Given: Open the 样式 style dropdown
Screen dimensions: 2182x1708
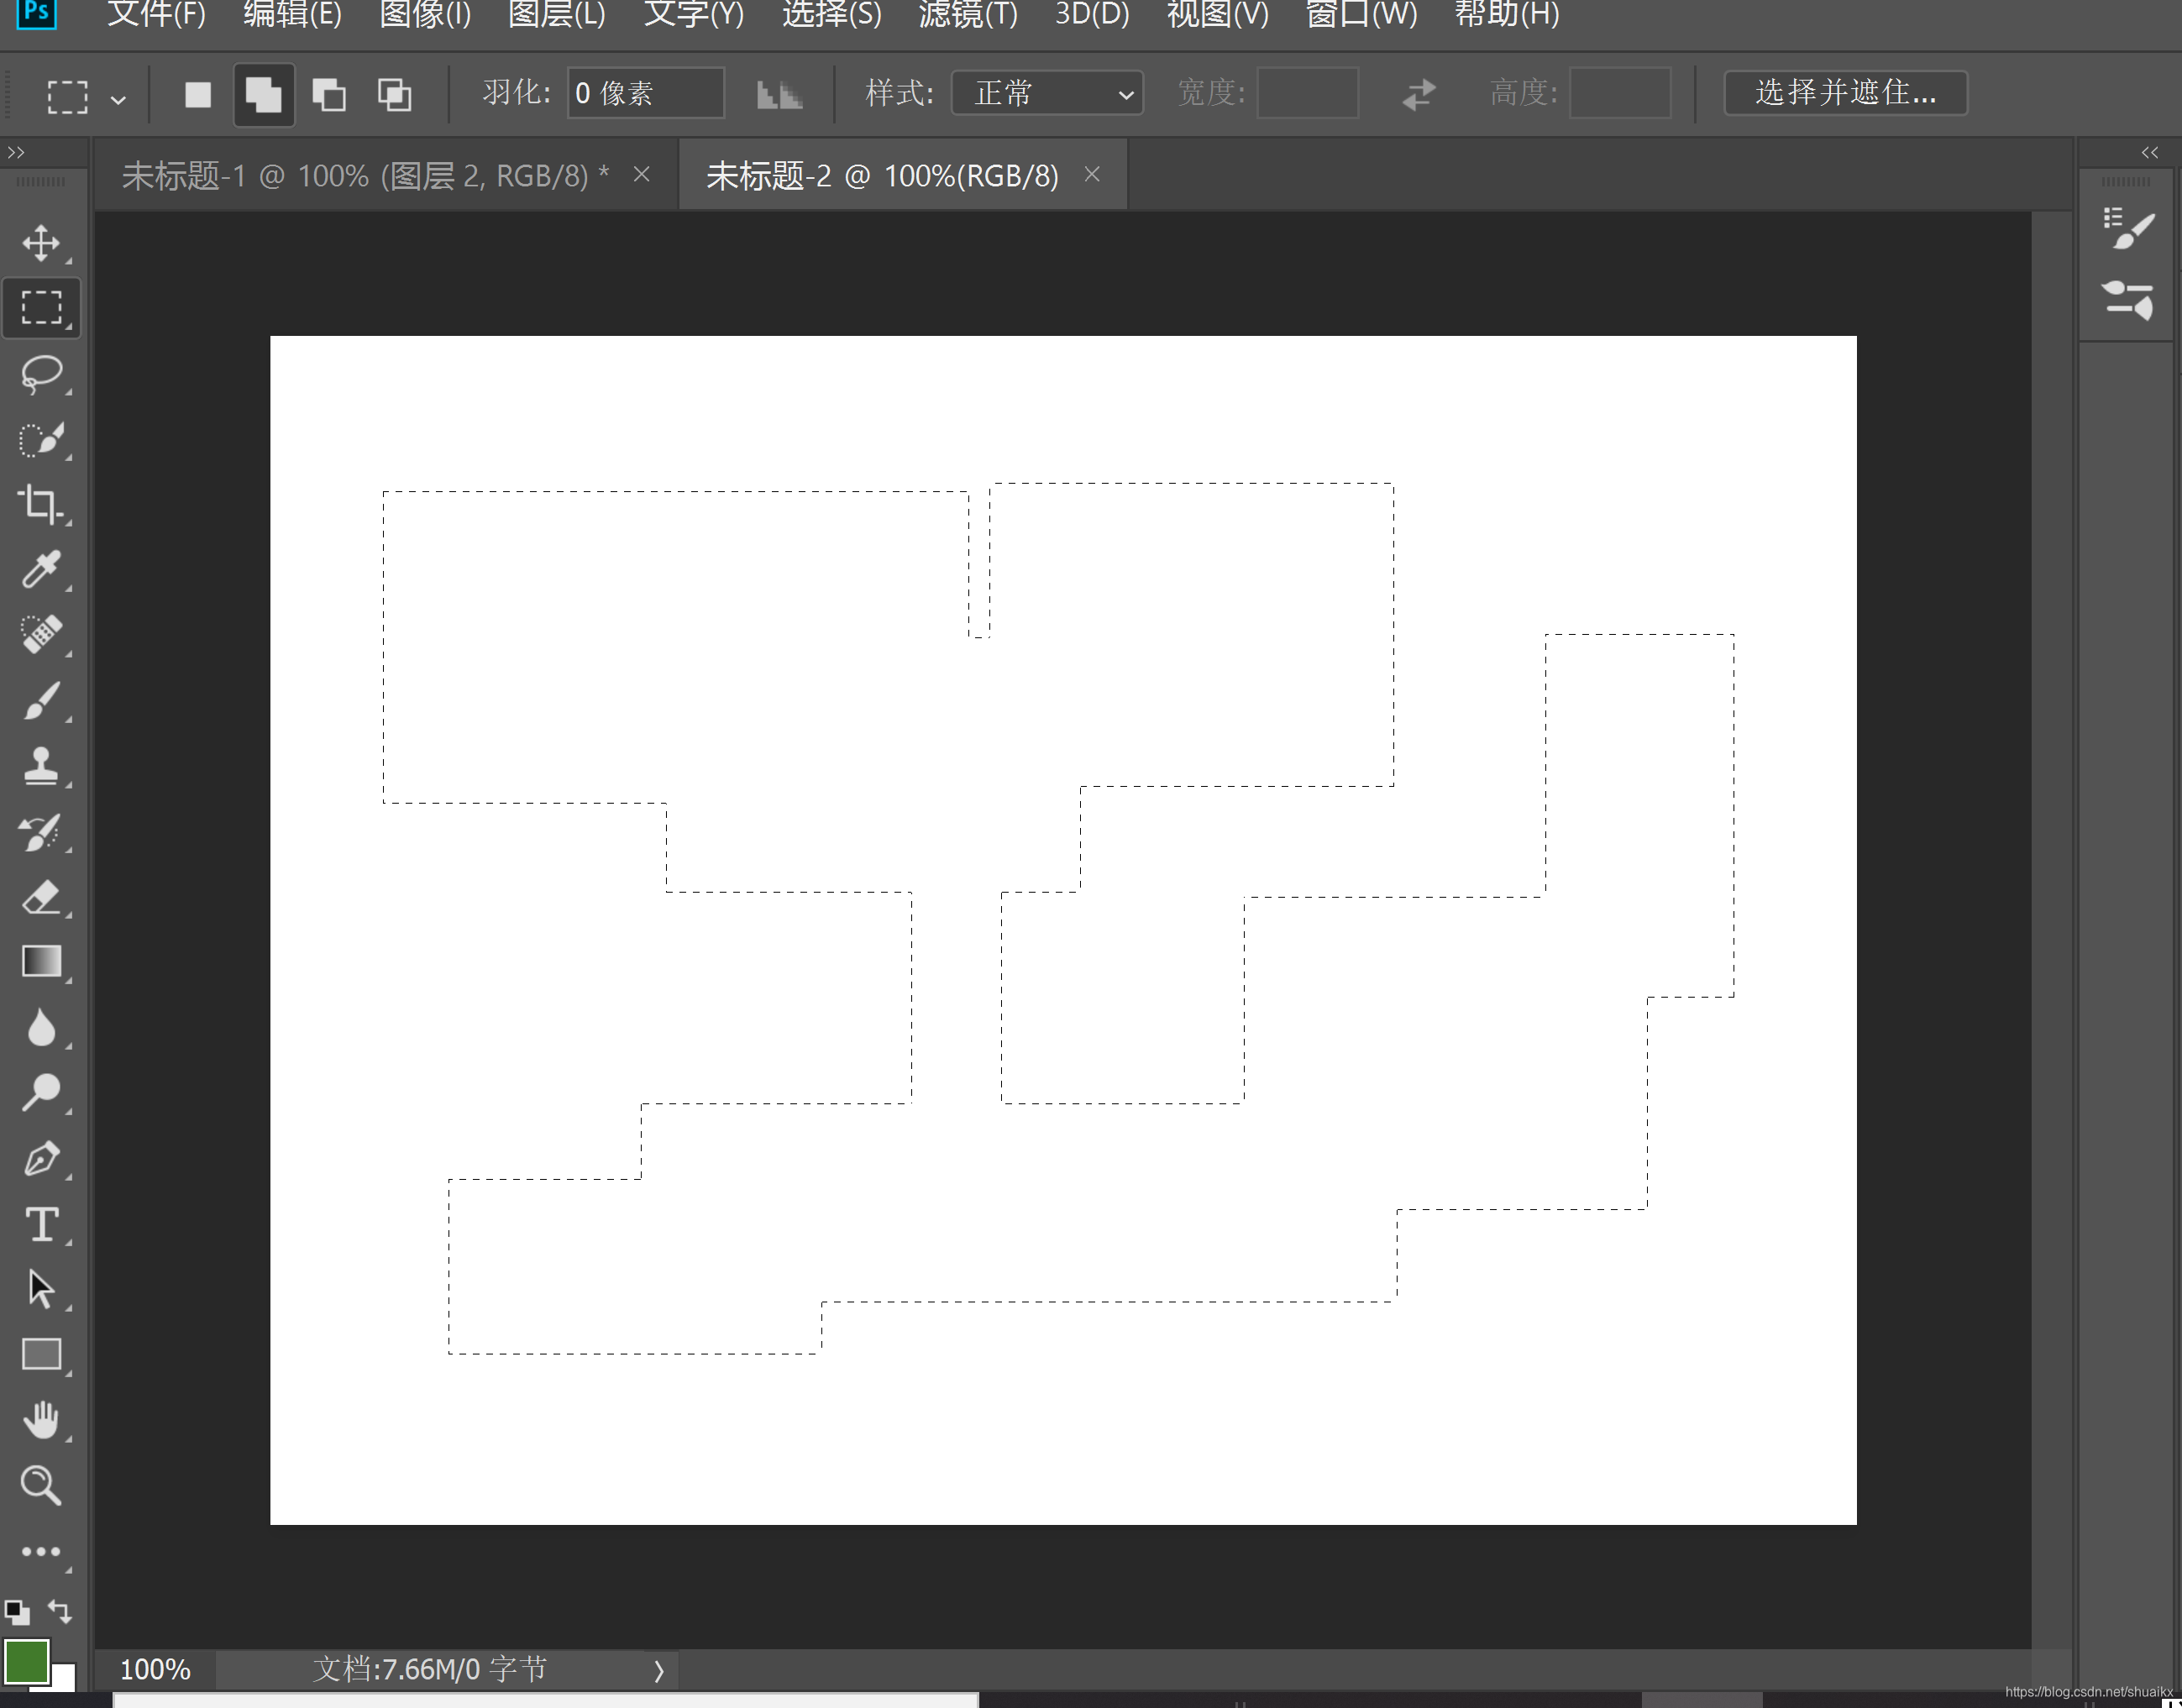Looking at the screenshot, I should (1046, 93).
